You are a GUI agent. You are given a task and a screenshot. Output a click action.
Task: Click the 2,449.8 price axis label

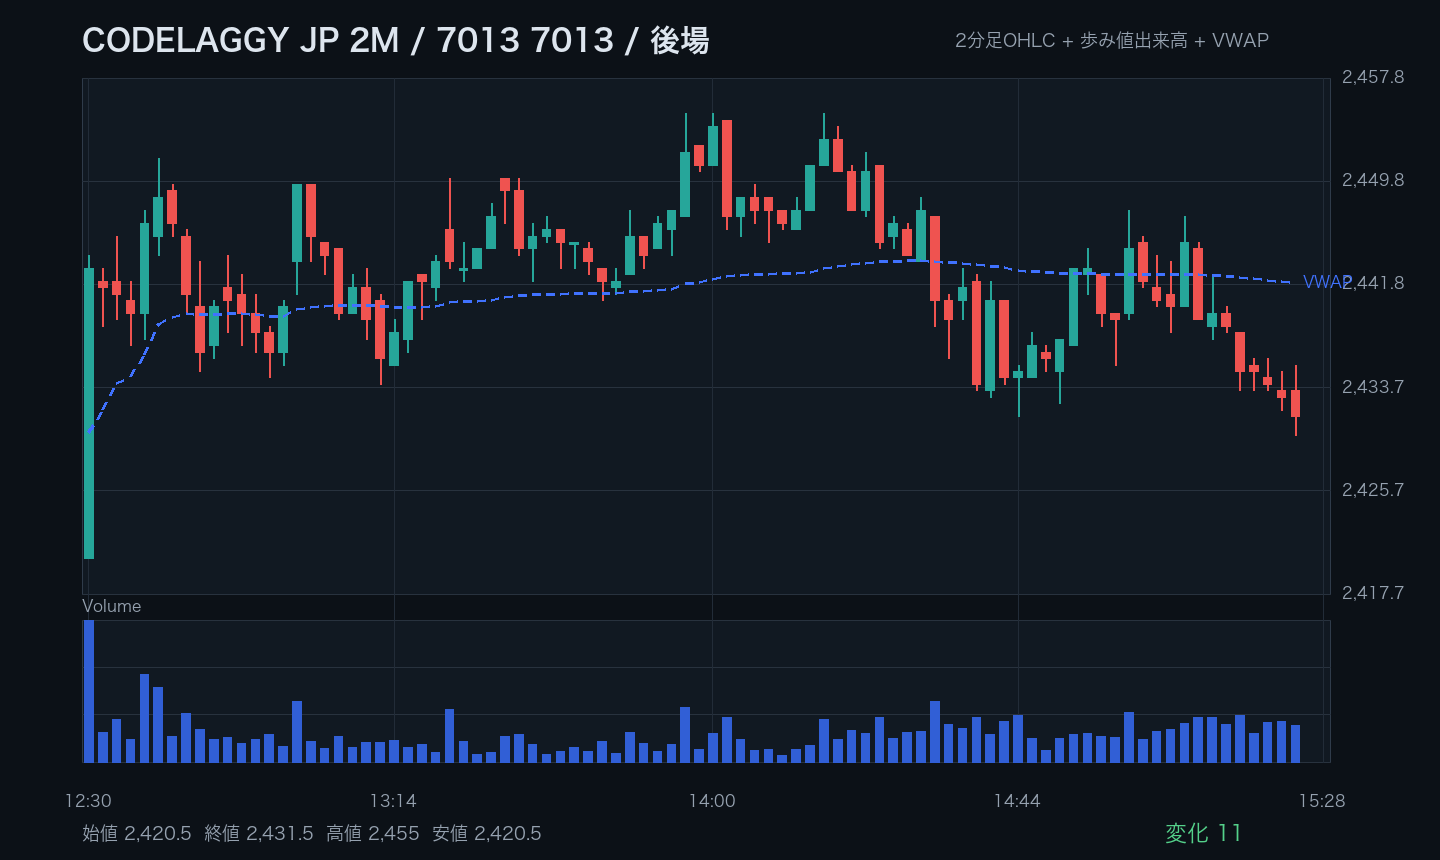(1373, 180)
